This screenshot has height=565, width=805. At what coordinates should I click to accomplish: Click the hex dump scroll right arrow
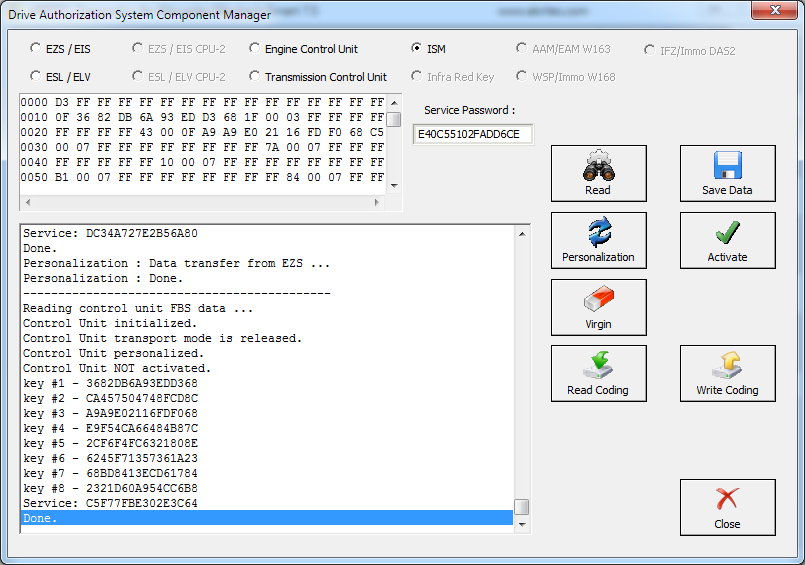tap(377, 202)
